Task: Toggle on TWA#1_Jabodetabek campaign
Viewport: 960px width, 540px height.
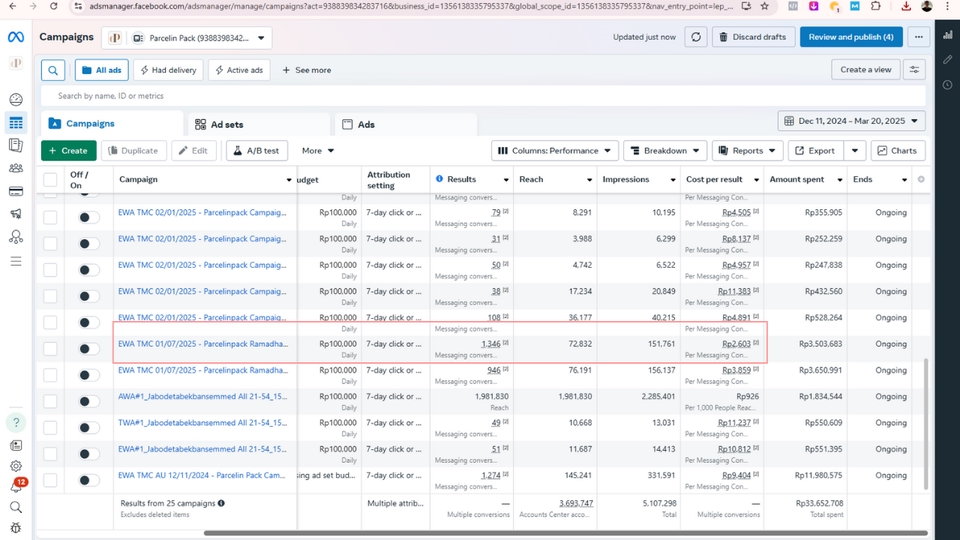Action: pos(89,427)
